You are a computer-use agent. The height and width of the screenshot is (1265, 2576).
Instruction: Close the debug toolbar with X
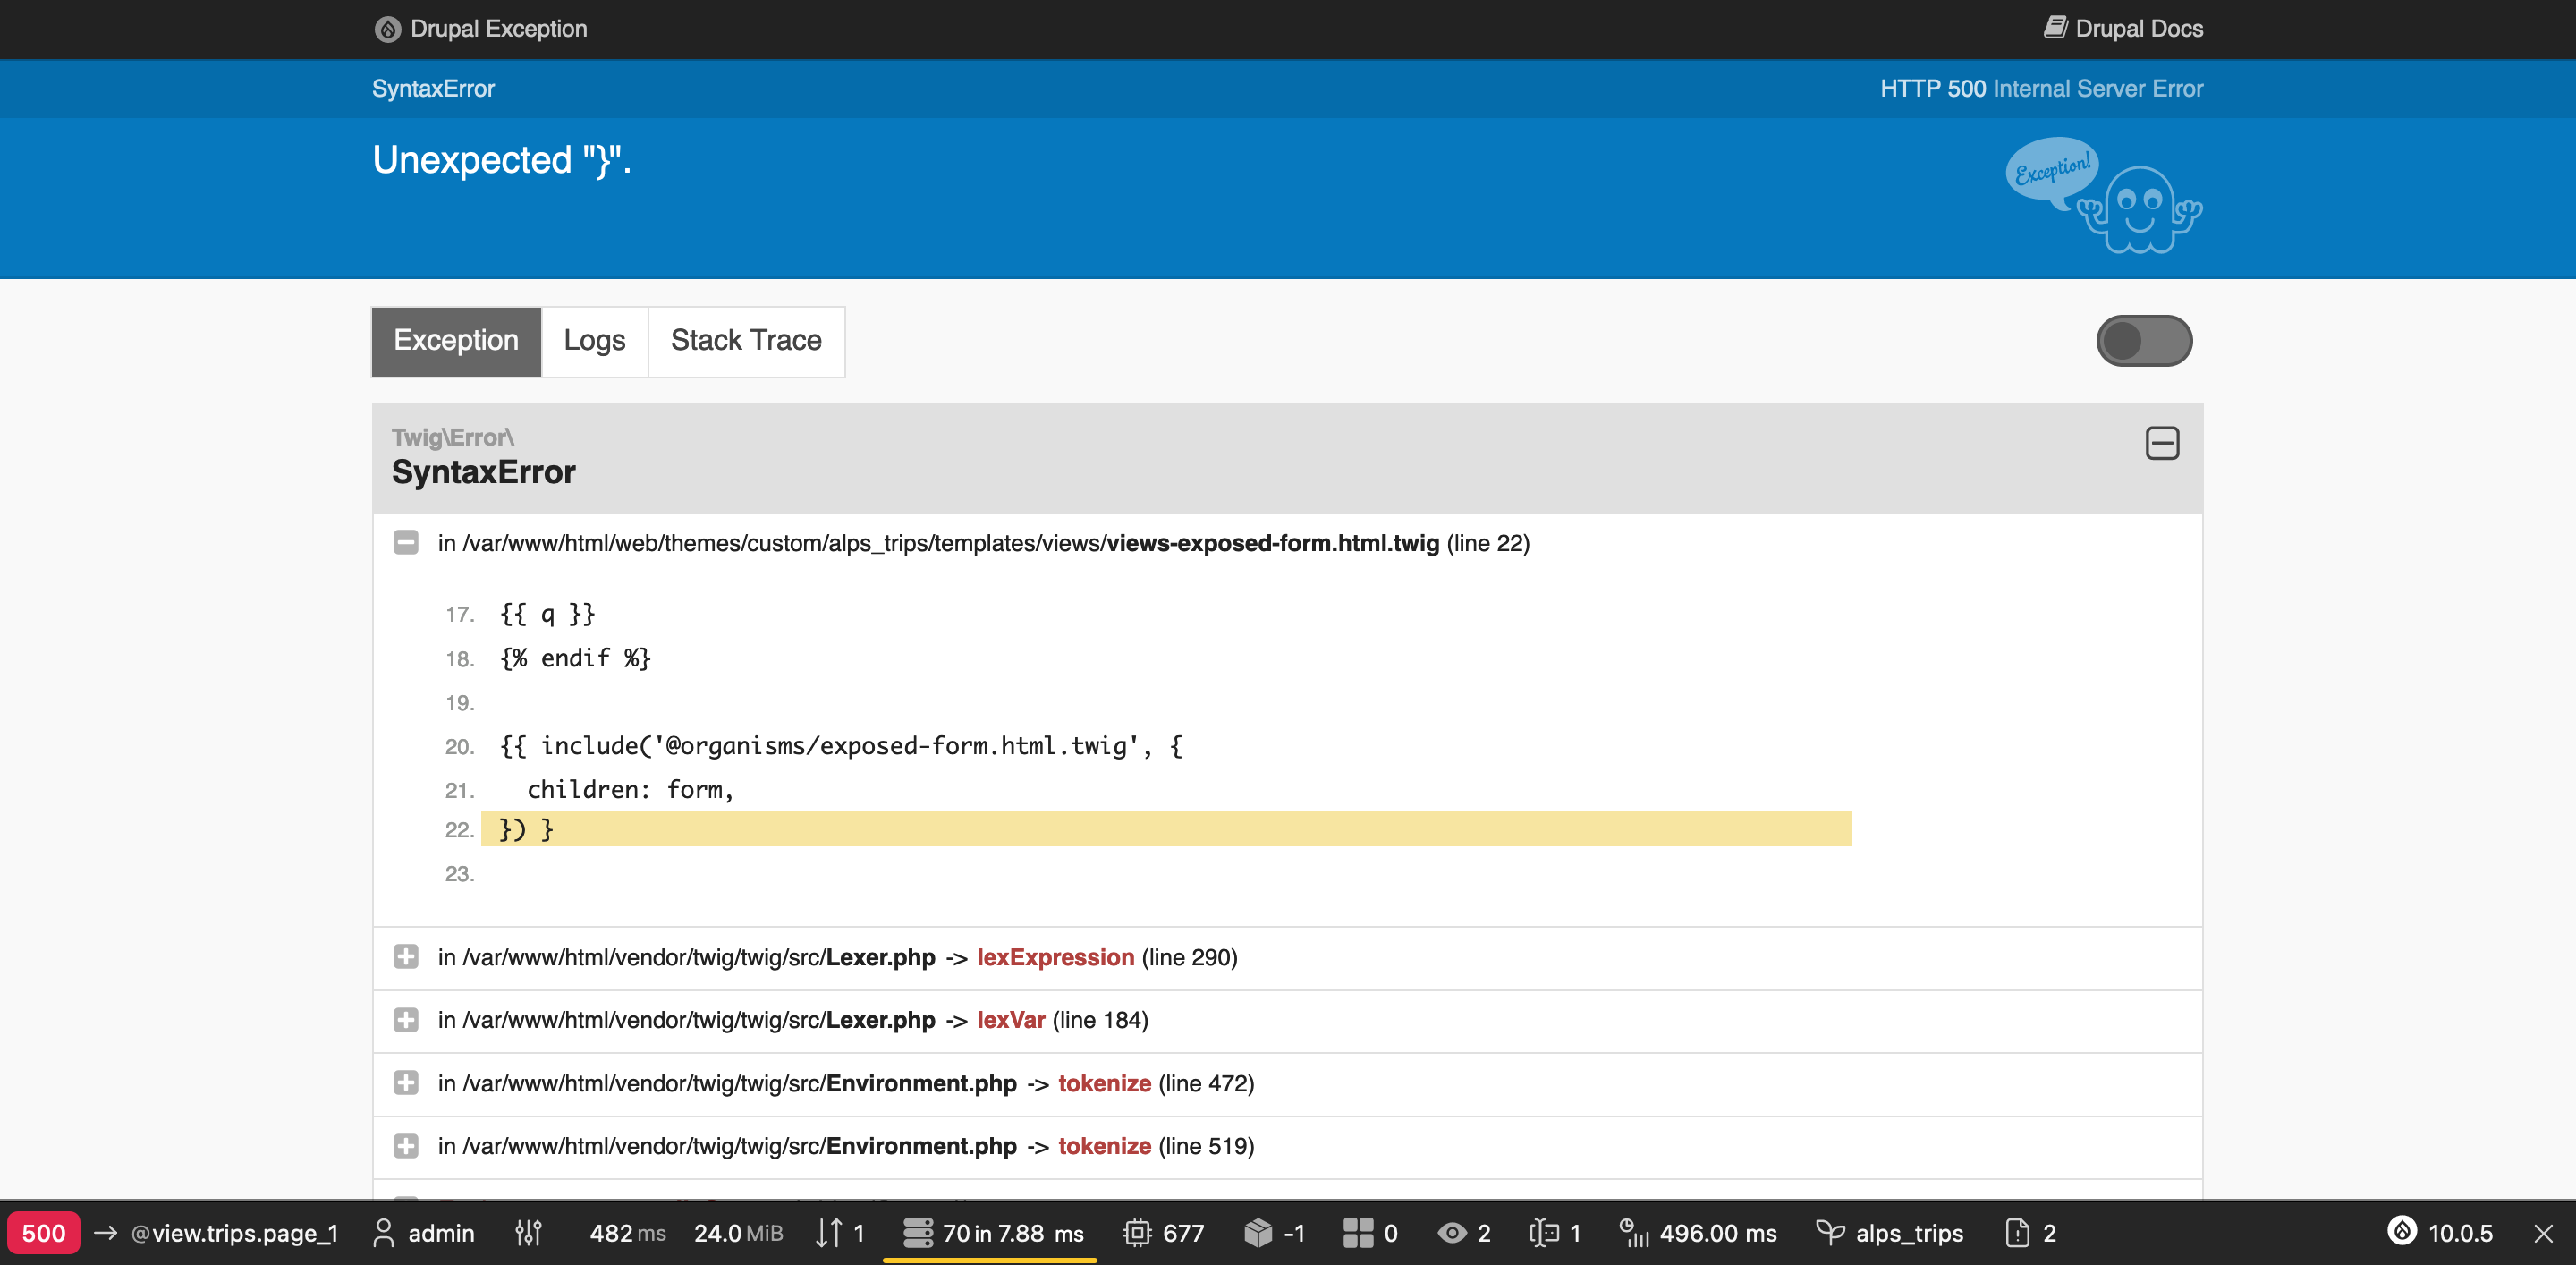pos(2543,1233)
